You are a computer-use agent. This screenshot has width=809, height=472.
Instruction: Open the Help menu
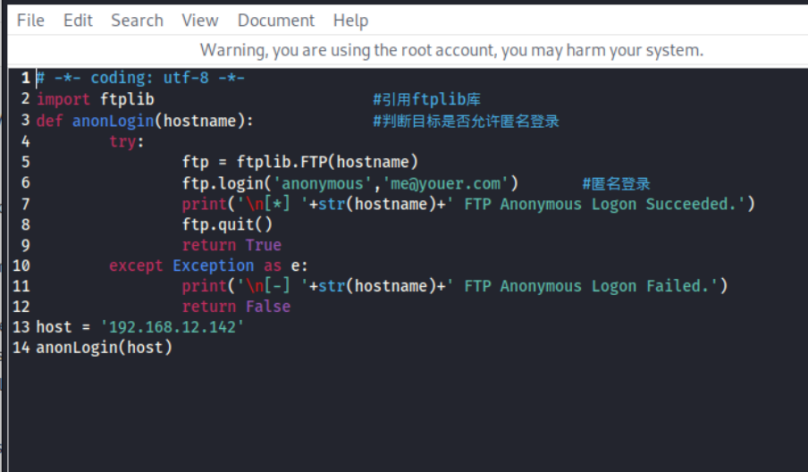[350, 20]
